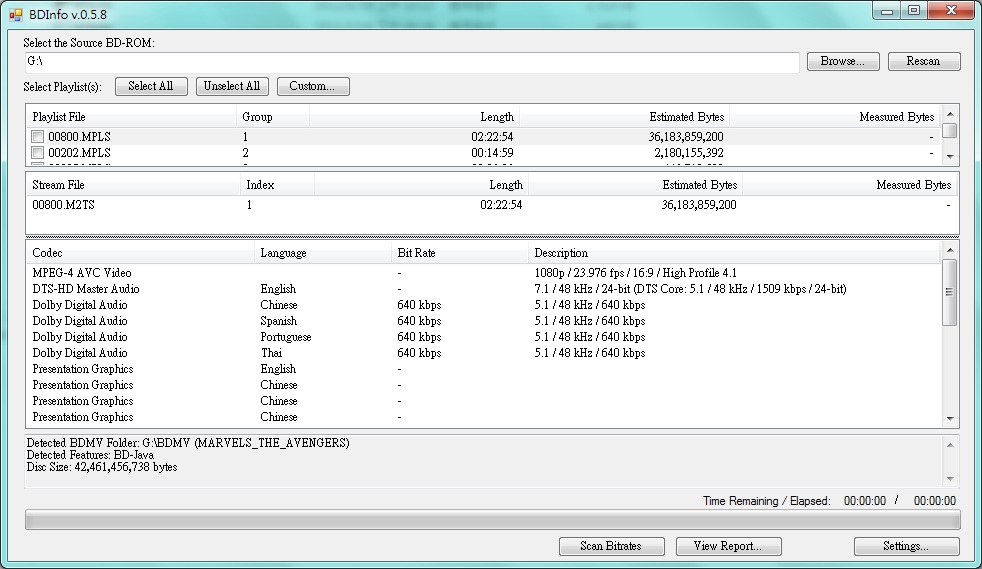Click the codec list scroll-up arrow

tap(950, 250)
